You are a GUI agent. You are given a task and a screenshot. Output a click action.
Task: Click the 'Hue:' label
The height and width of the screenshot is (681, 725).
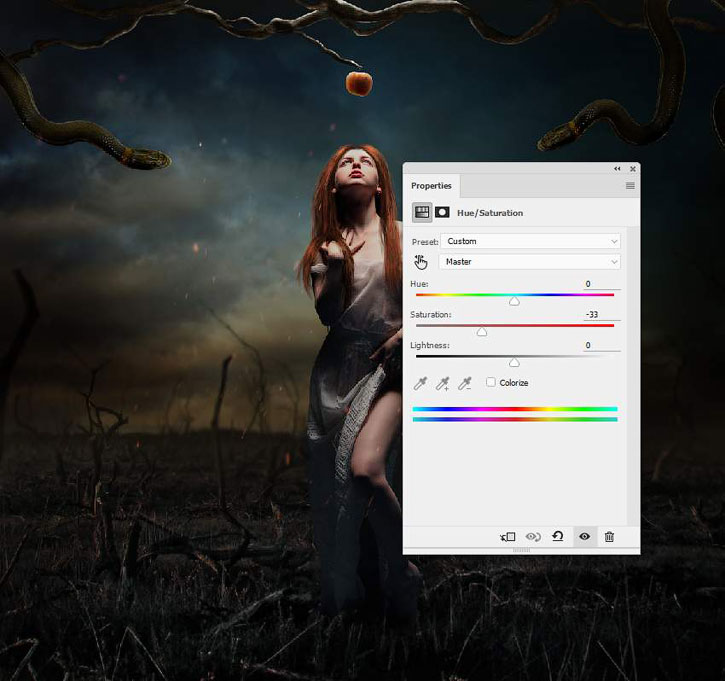(419, 284)
